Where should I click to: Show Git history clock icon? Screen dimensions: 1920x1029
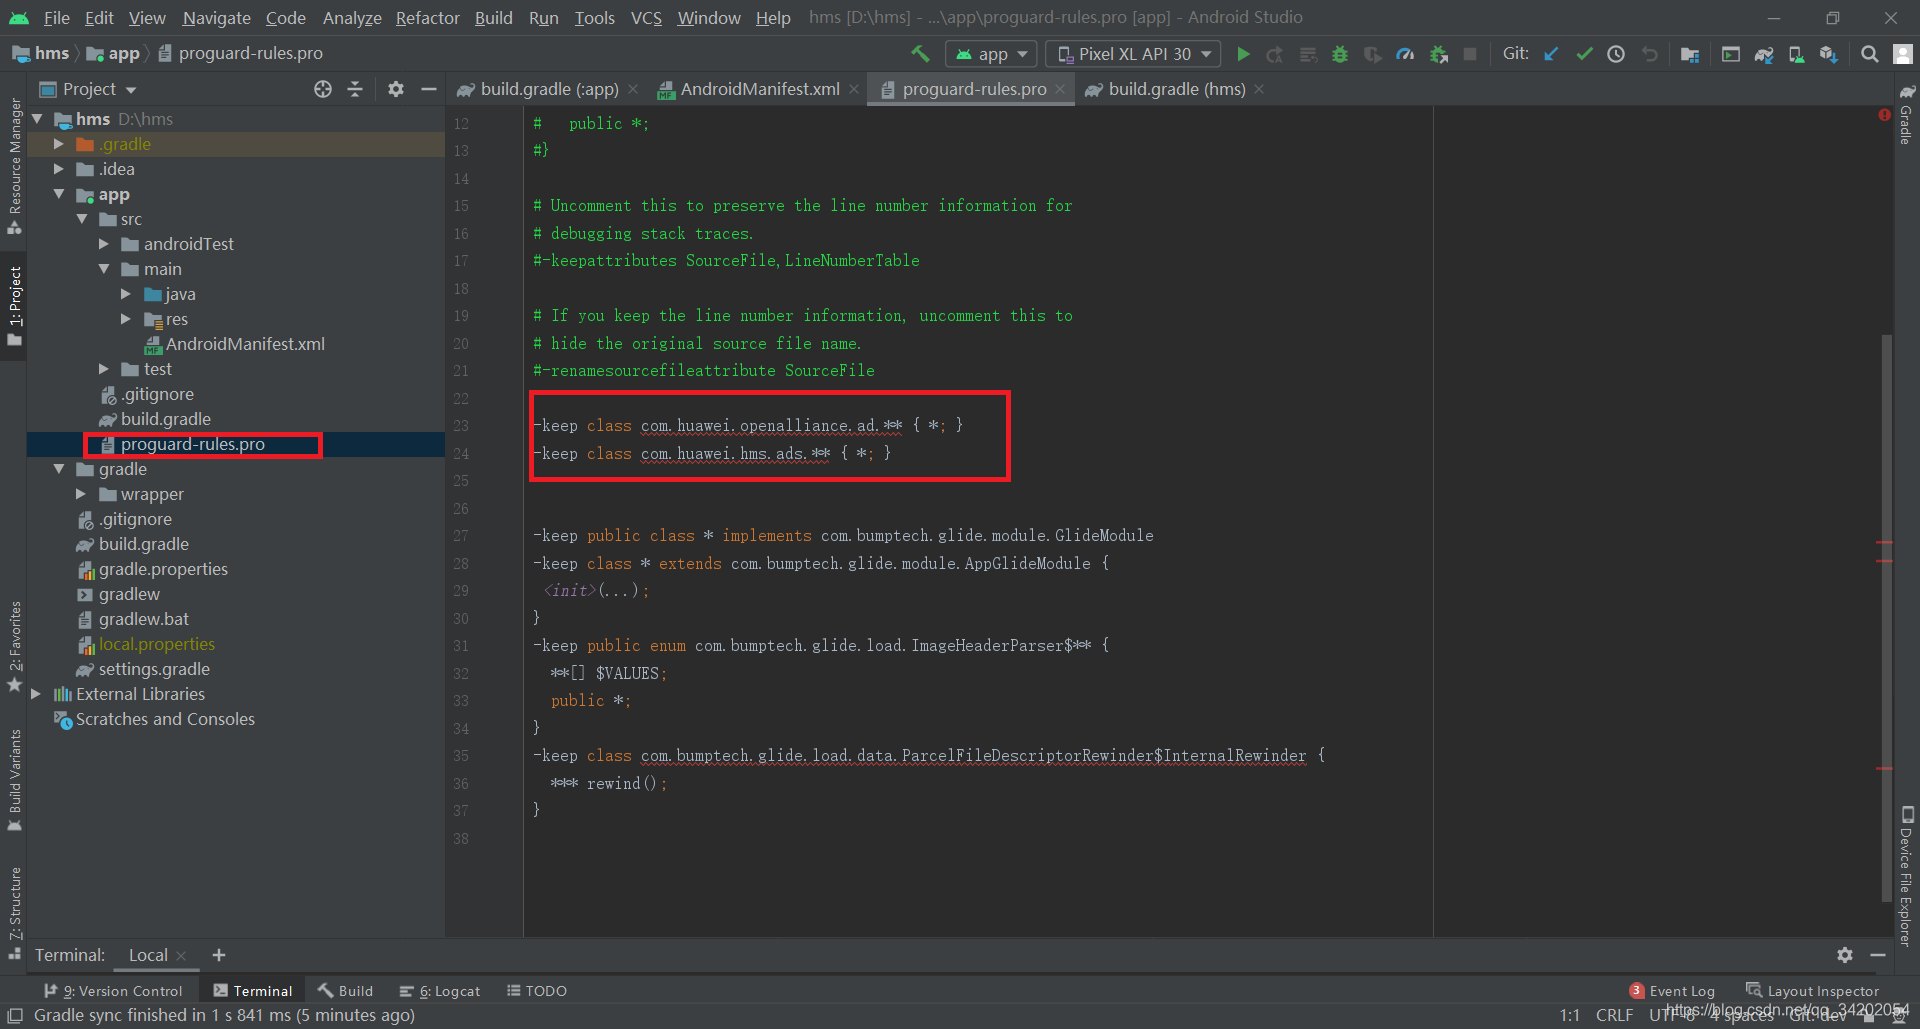click(x=1616, y=54)
